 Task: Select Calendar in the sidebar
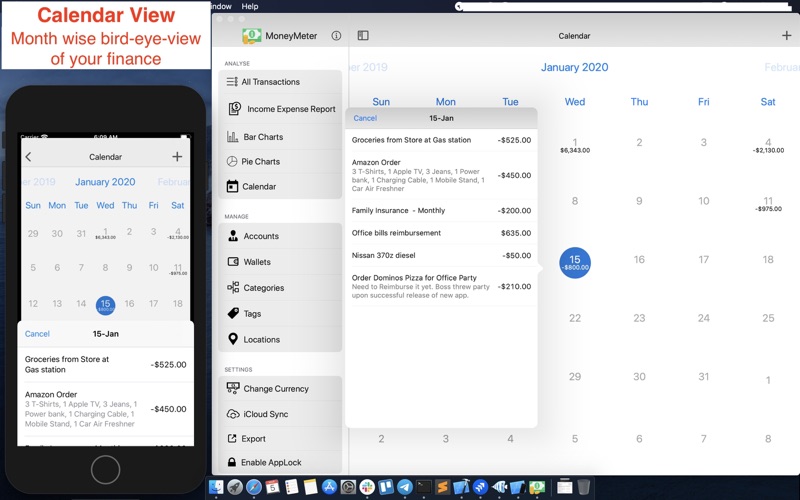(x=280, y=186)
